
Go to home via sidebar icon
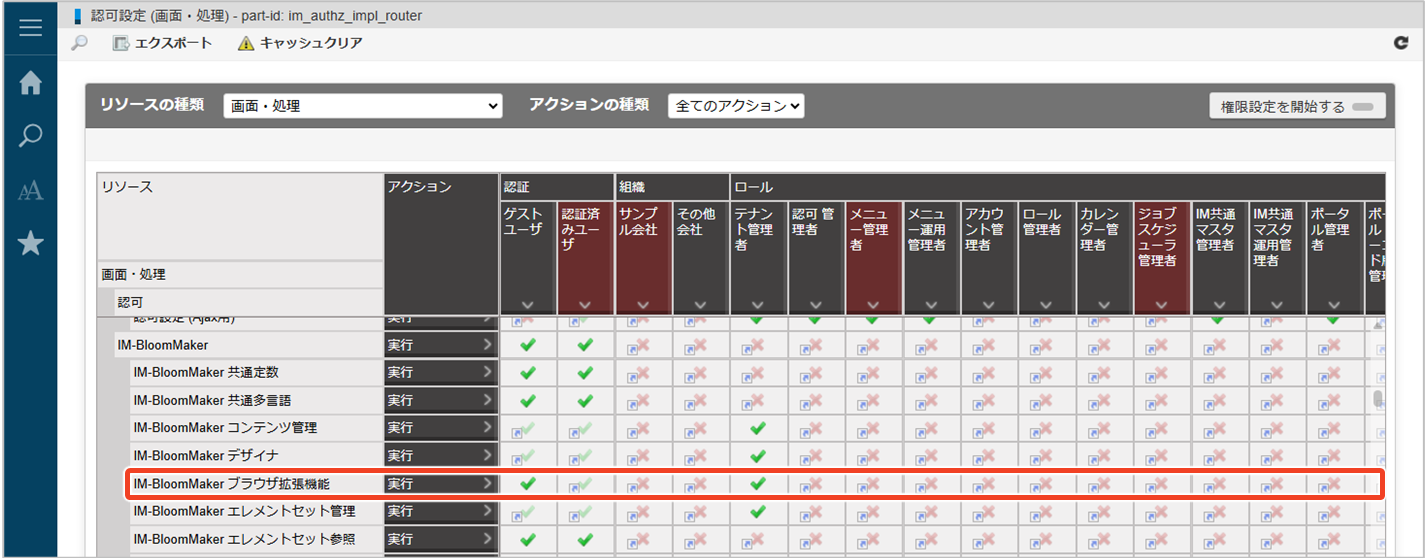coord(30,83)
